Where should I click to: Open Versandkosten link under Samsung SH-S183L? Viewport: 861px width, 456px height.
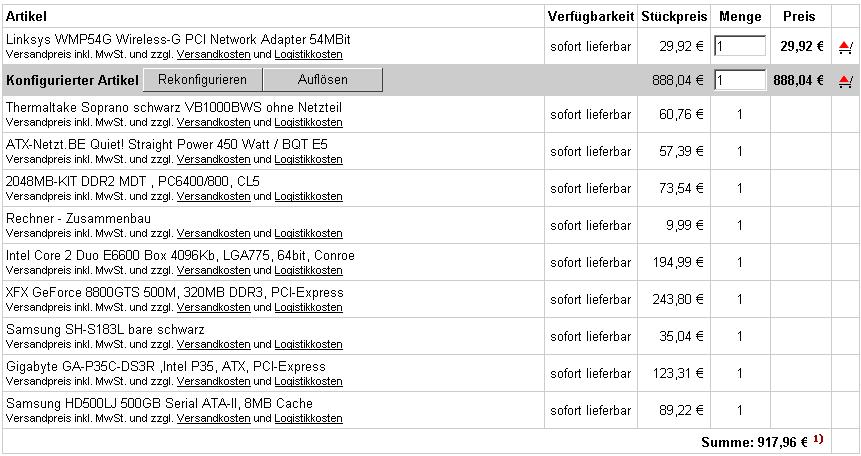point(213,344)
